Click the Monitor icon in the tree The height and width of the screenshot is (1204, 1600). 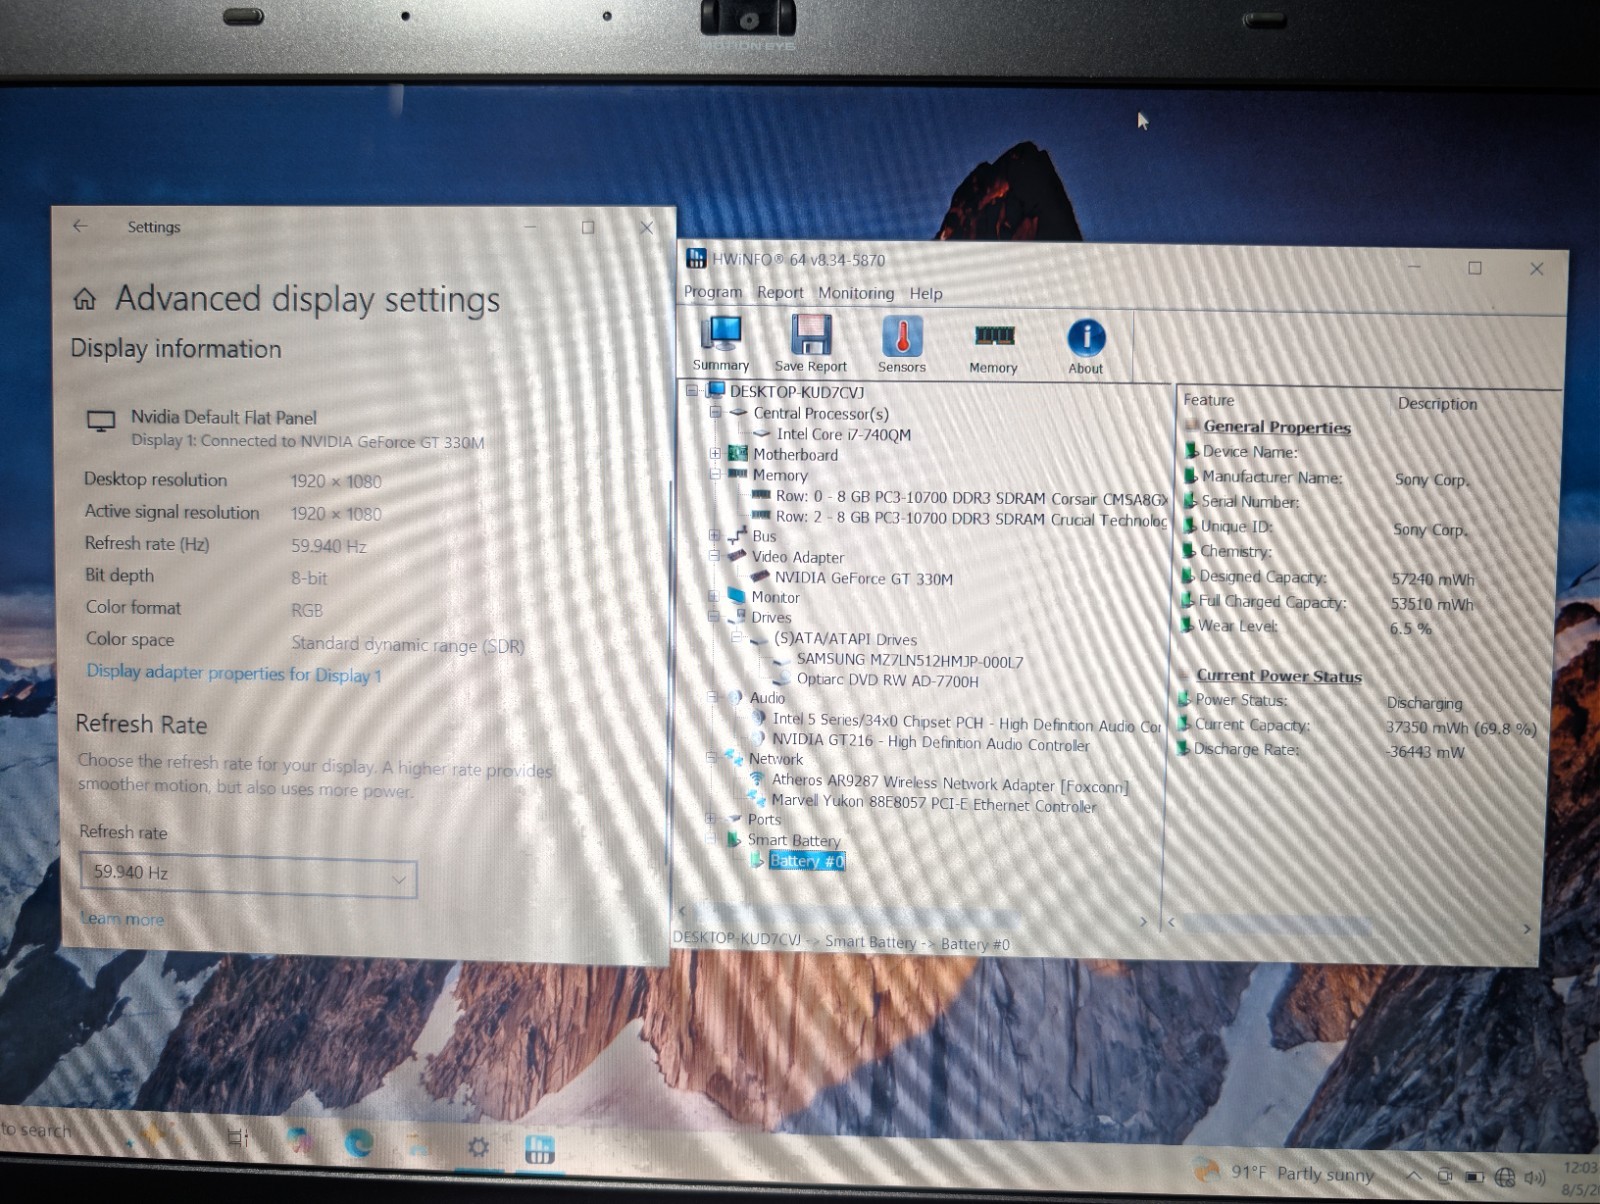[737, 596]
